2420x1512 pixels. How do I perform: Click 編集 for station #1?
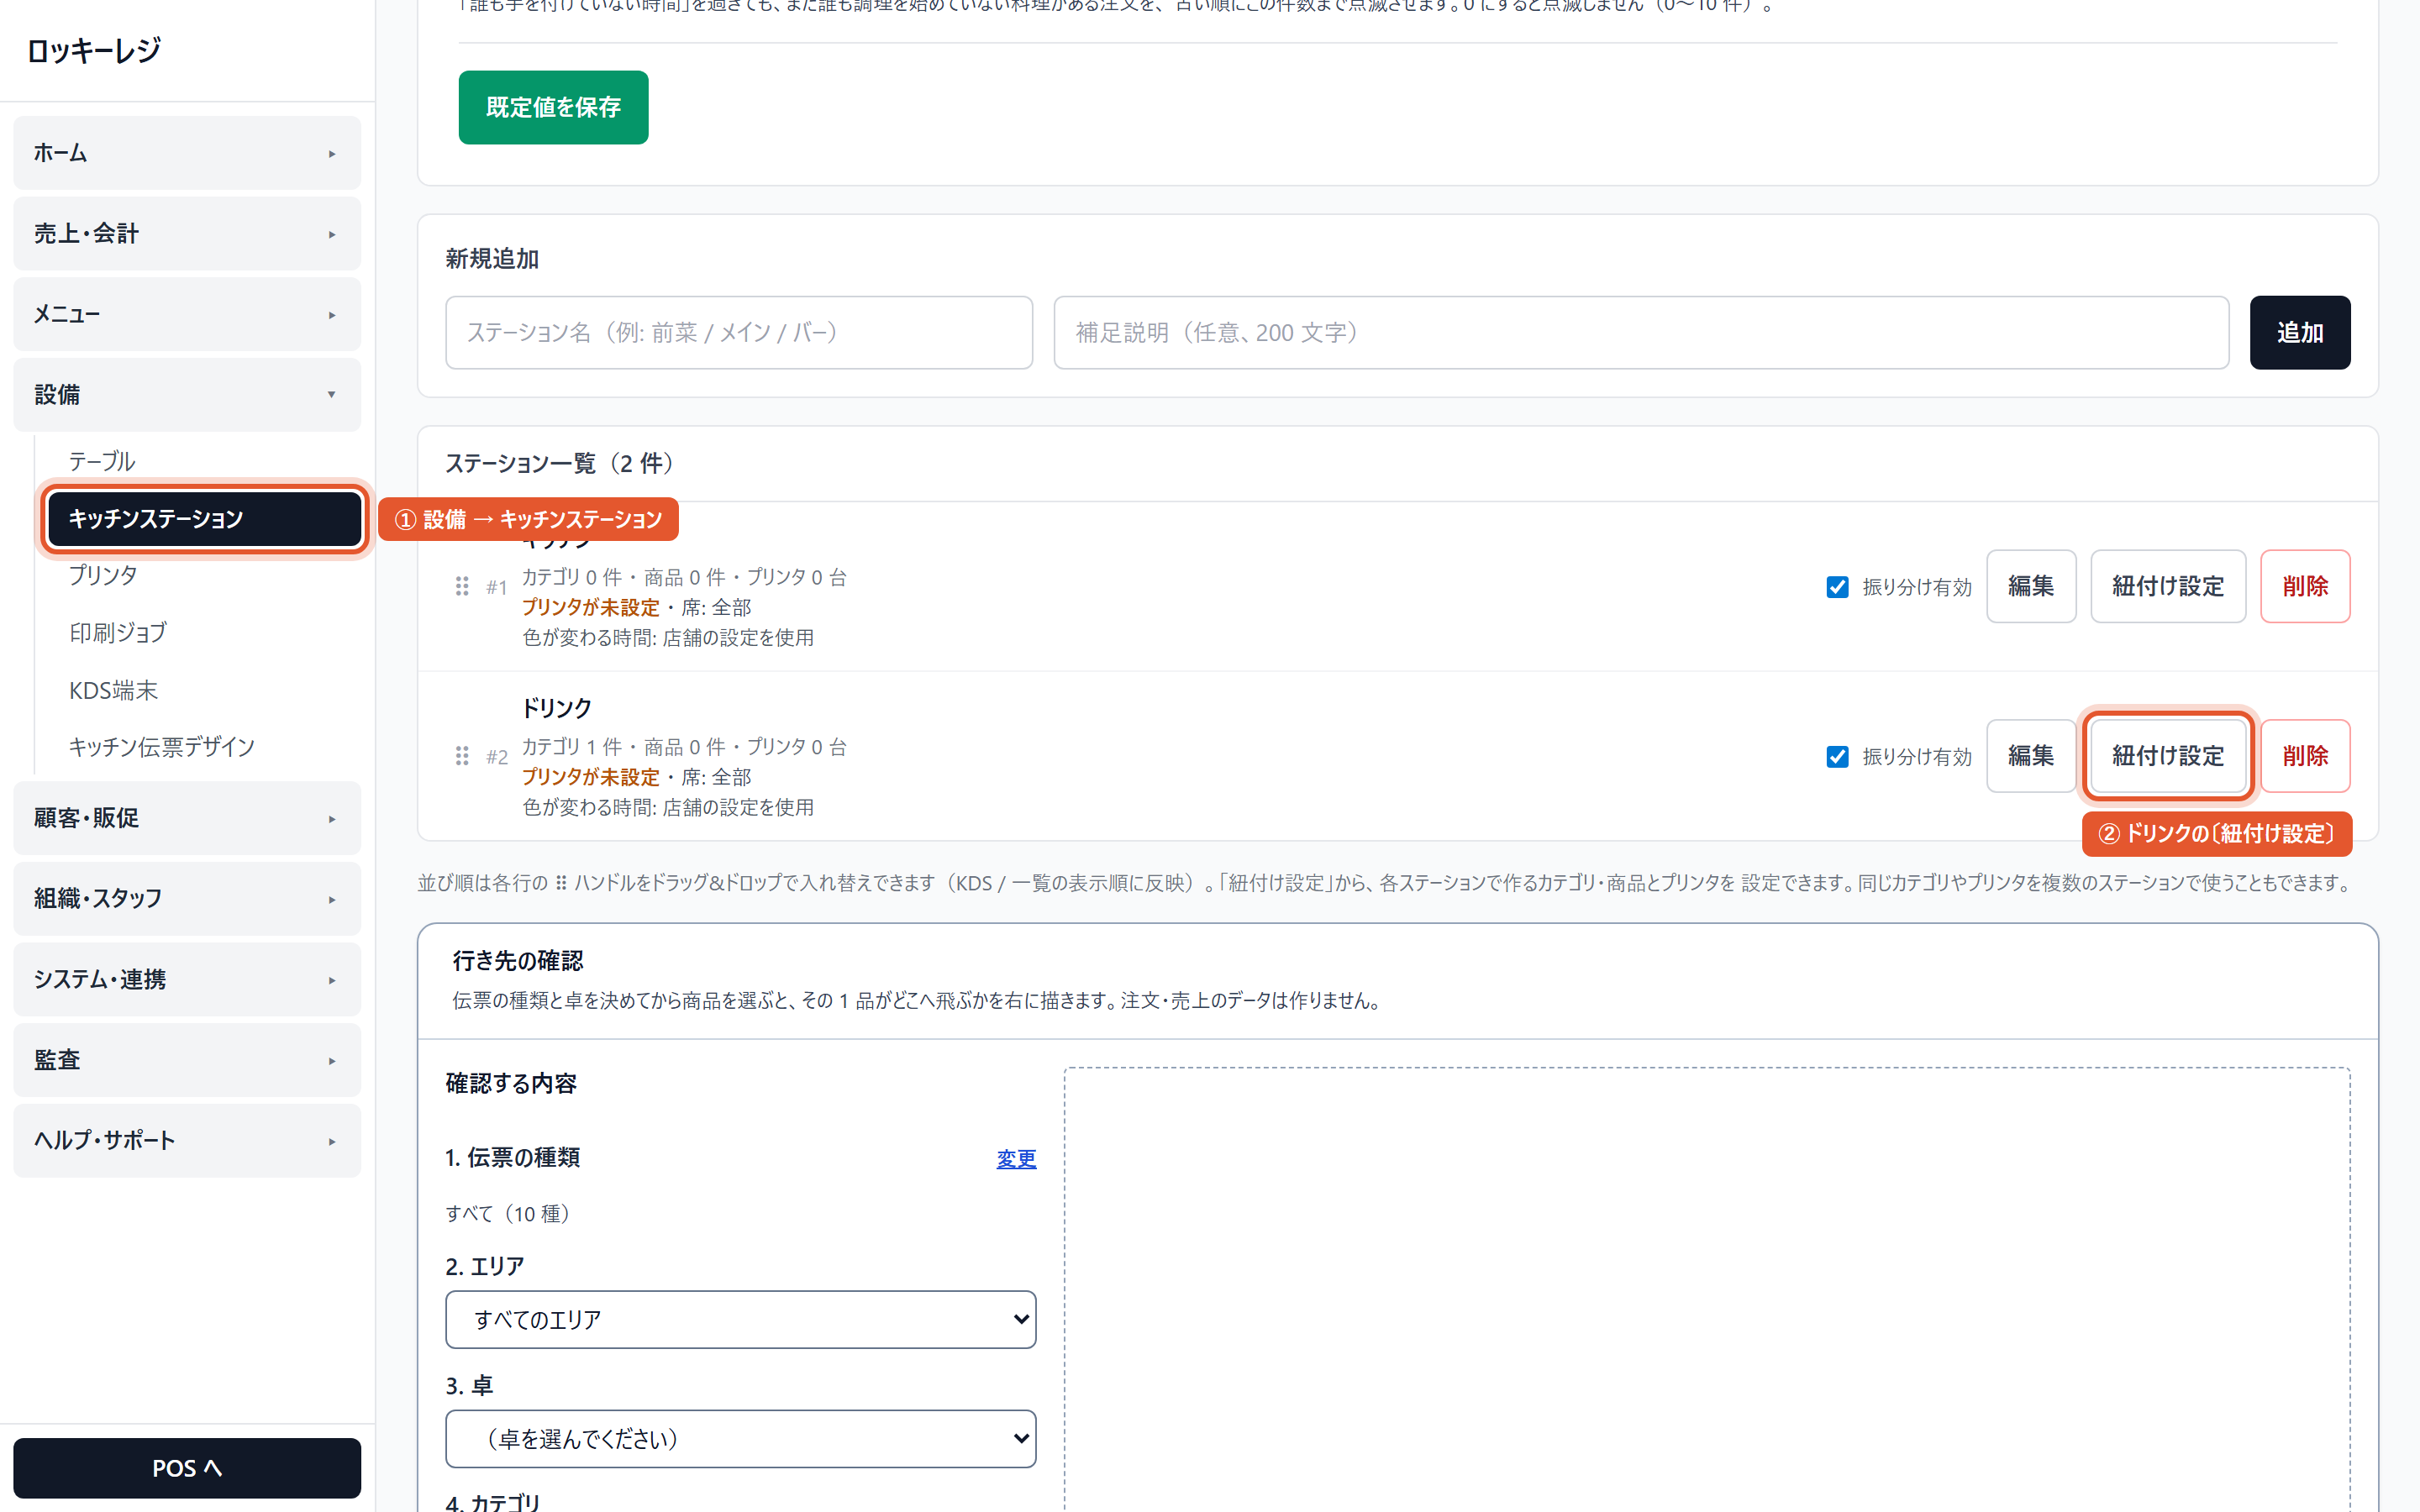(2031, 587)
